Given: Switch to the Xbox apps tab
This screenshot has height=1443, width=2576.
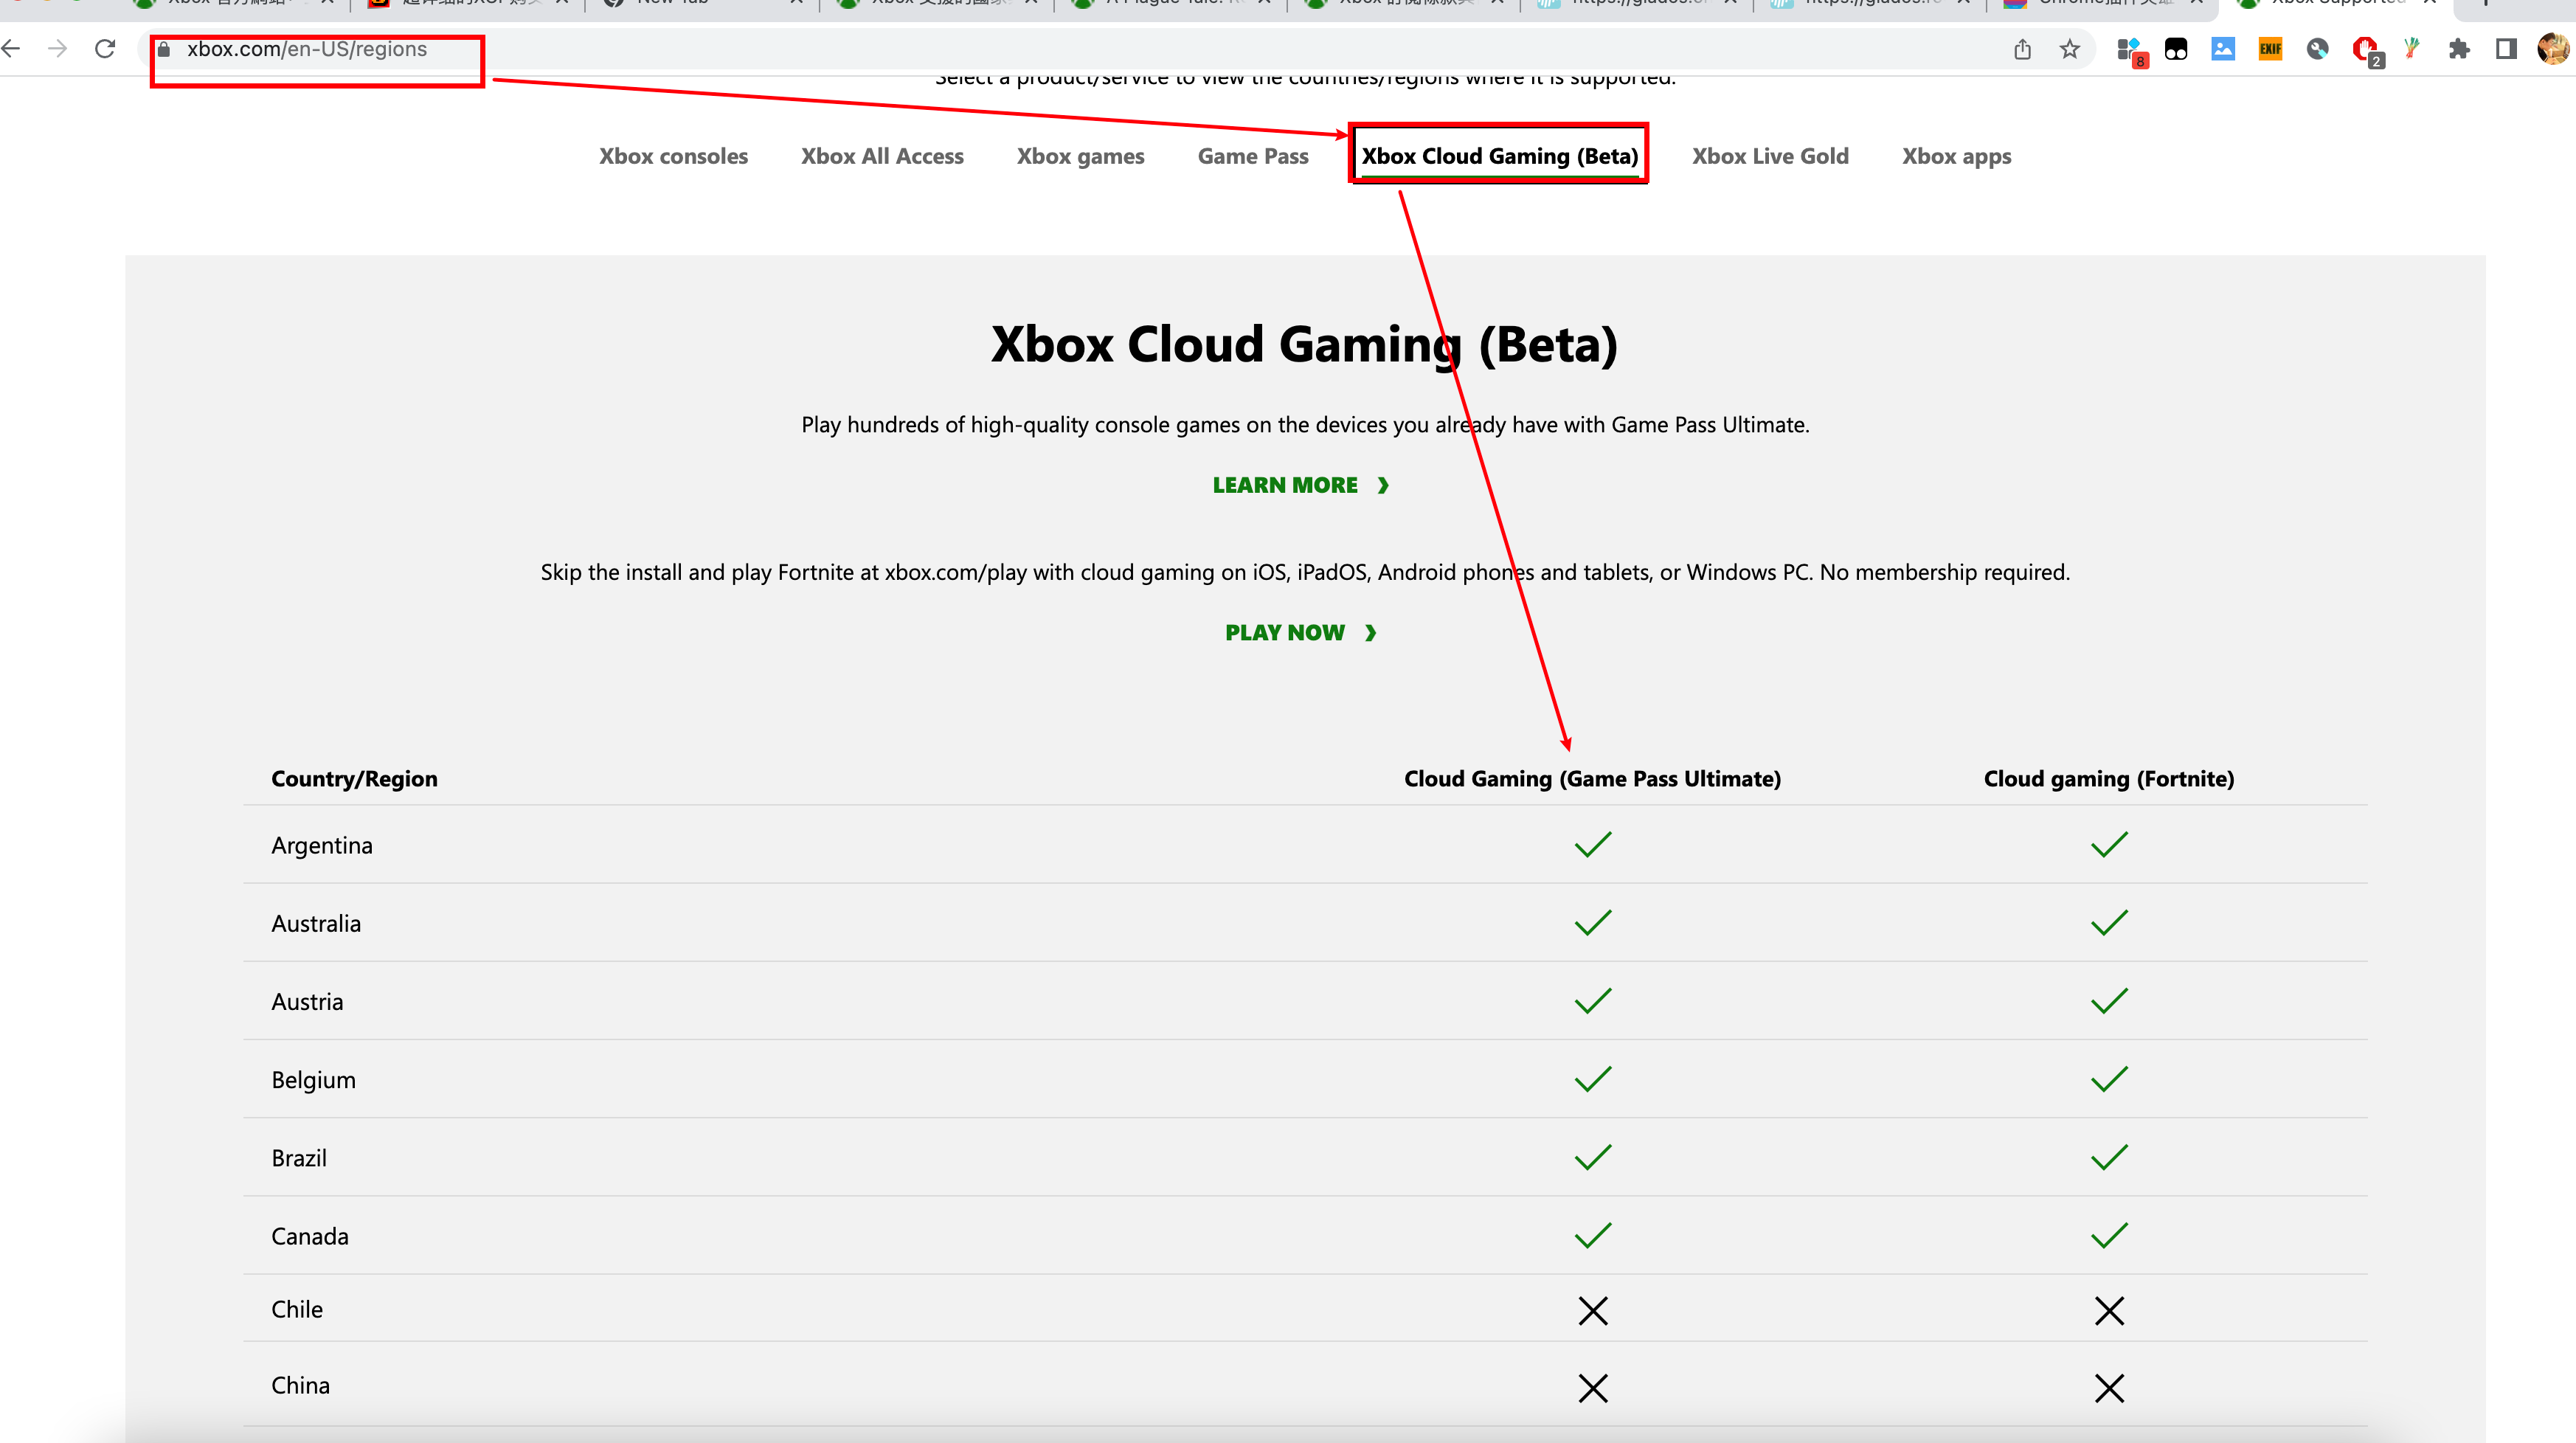Looking at the screenshot, I should point(1955,156).
